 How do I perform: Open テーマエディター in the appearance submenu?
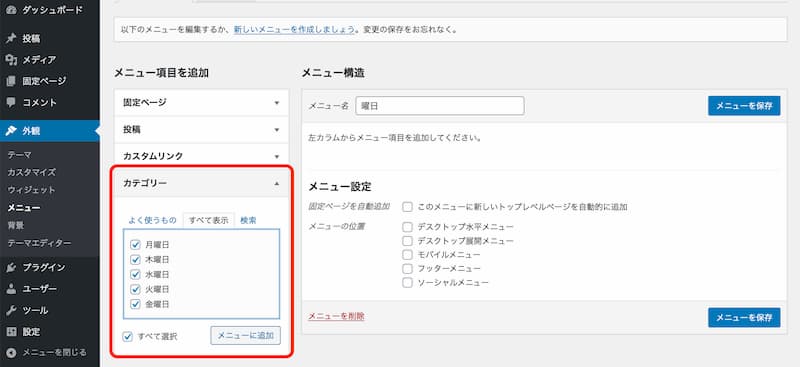coord(39,243)
